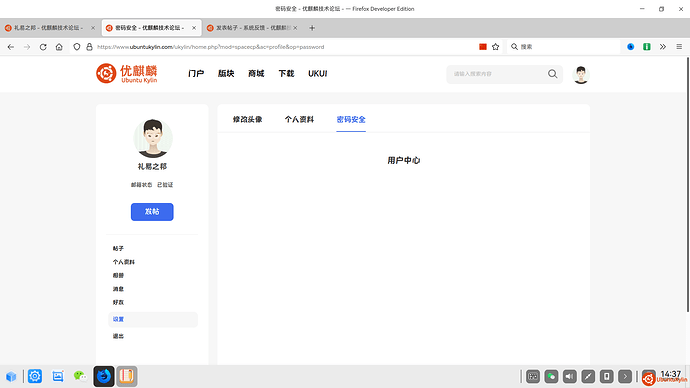Open 好友 in the sidebar

(x=118, y=302)
